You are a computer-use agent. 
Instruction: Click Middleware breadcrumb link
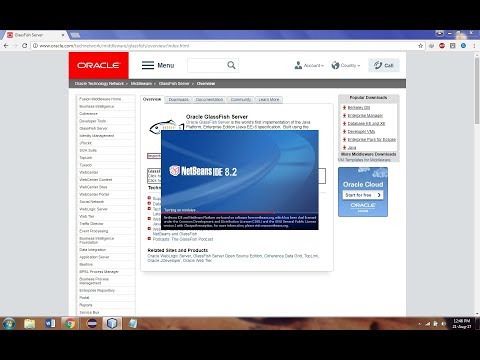click(x=141, y=84)
